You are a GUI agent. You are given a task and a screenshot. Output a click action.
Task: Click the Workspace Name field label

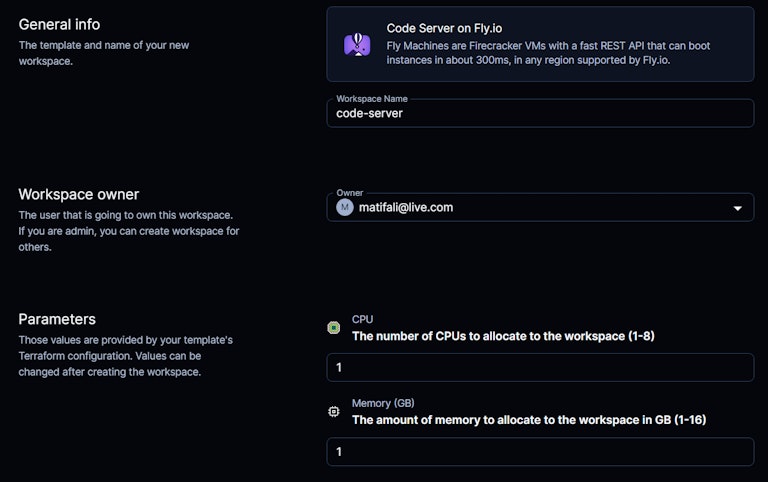[371, 99]
